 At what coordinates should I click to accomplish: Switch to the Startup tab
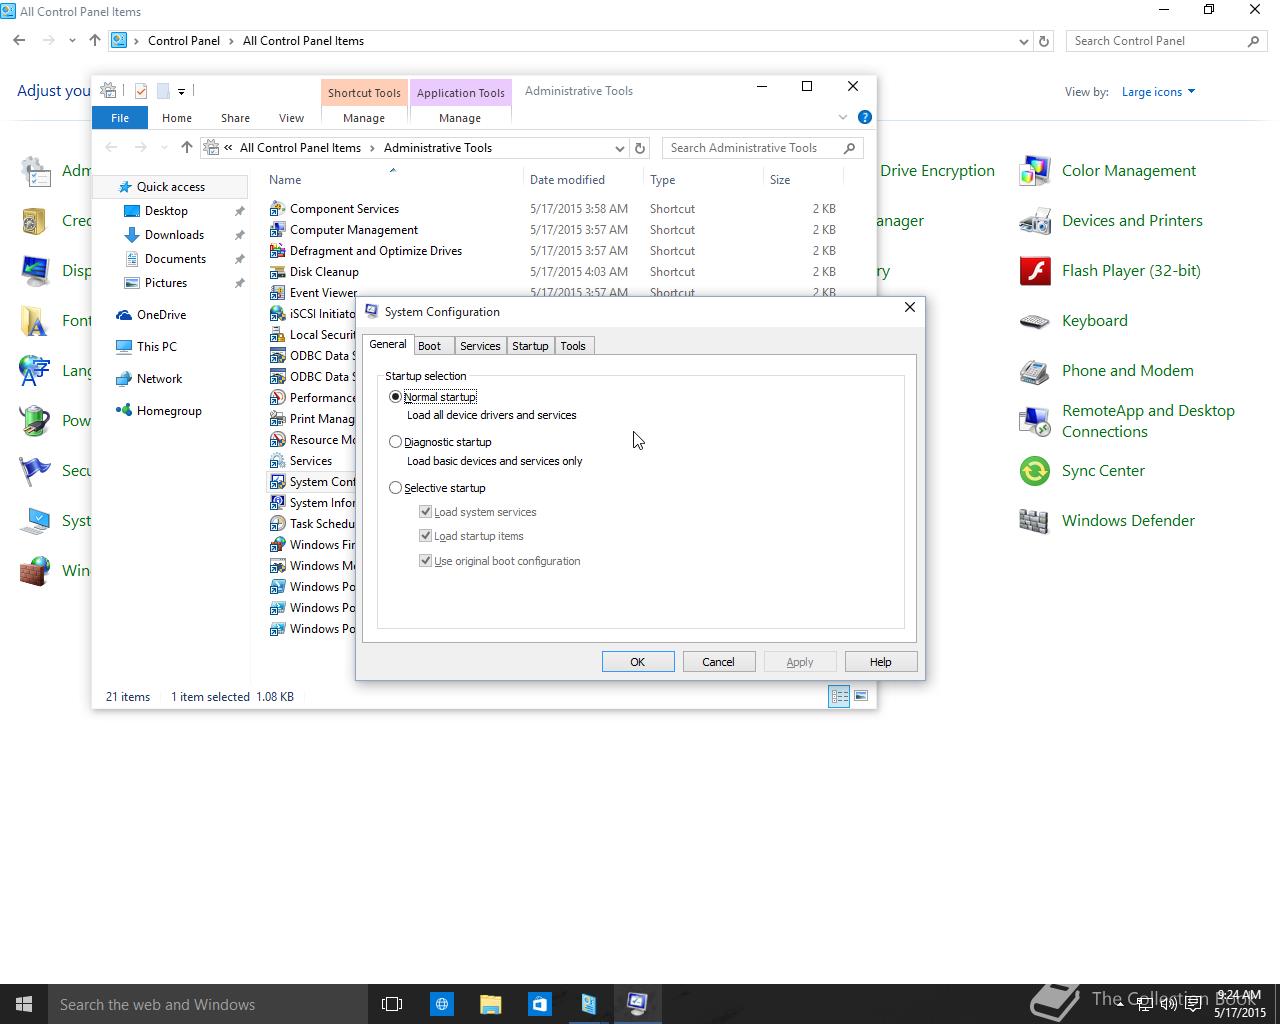point(530,346)
